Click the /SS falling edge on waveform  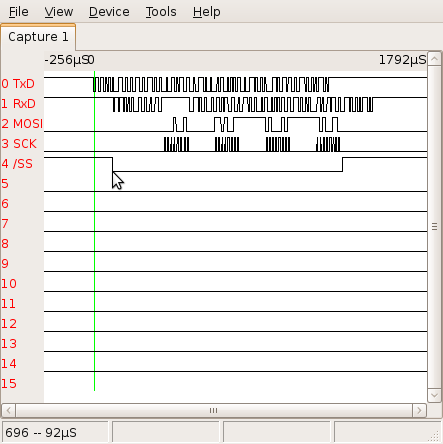[112, 164]
